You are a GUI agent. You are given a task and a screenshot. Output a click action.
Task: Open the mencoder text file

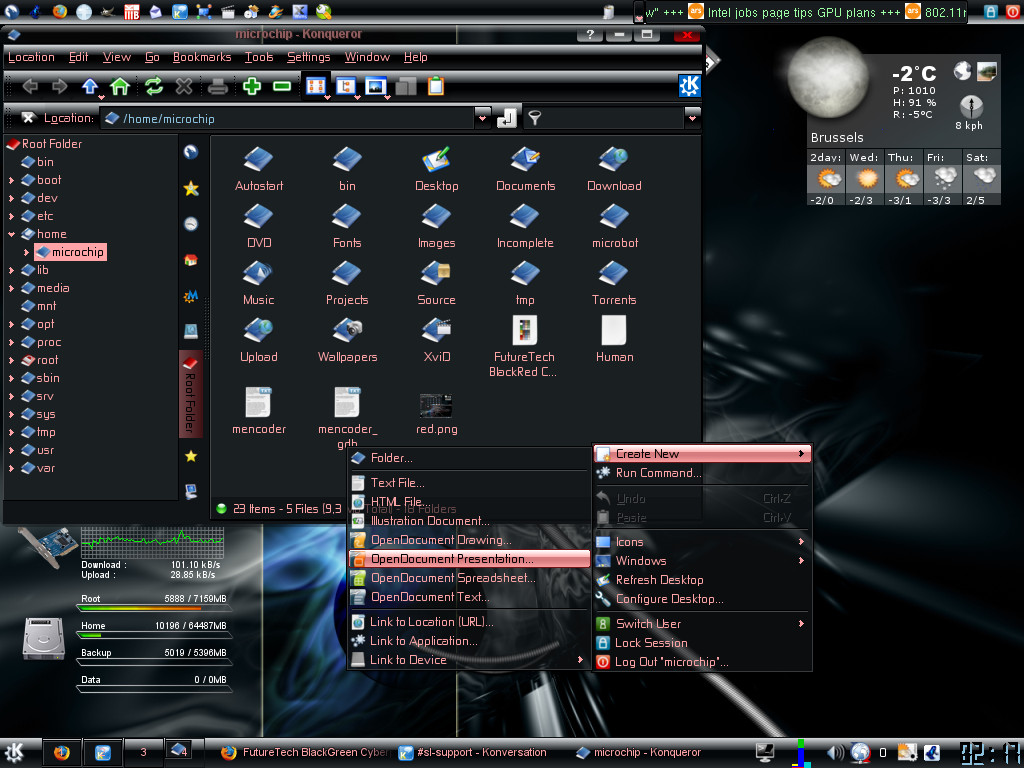tap(259, 411)
